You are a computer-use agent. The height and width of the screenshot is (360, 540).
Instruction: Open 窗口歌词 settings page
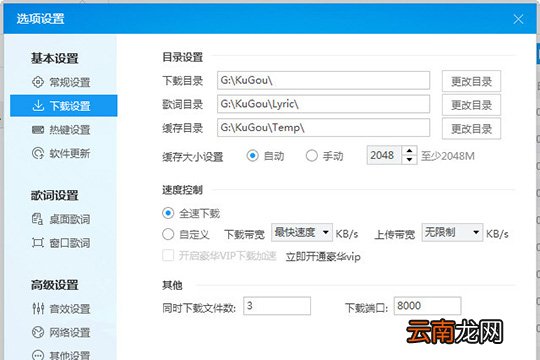pos(64,243)
